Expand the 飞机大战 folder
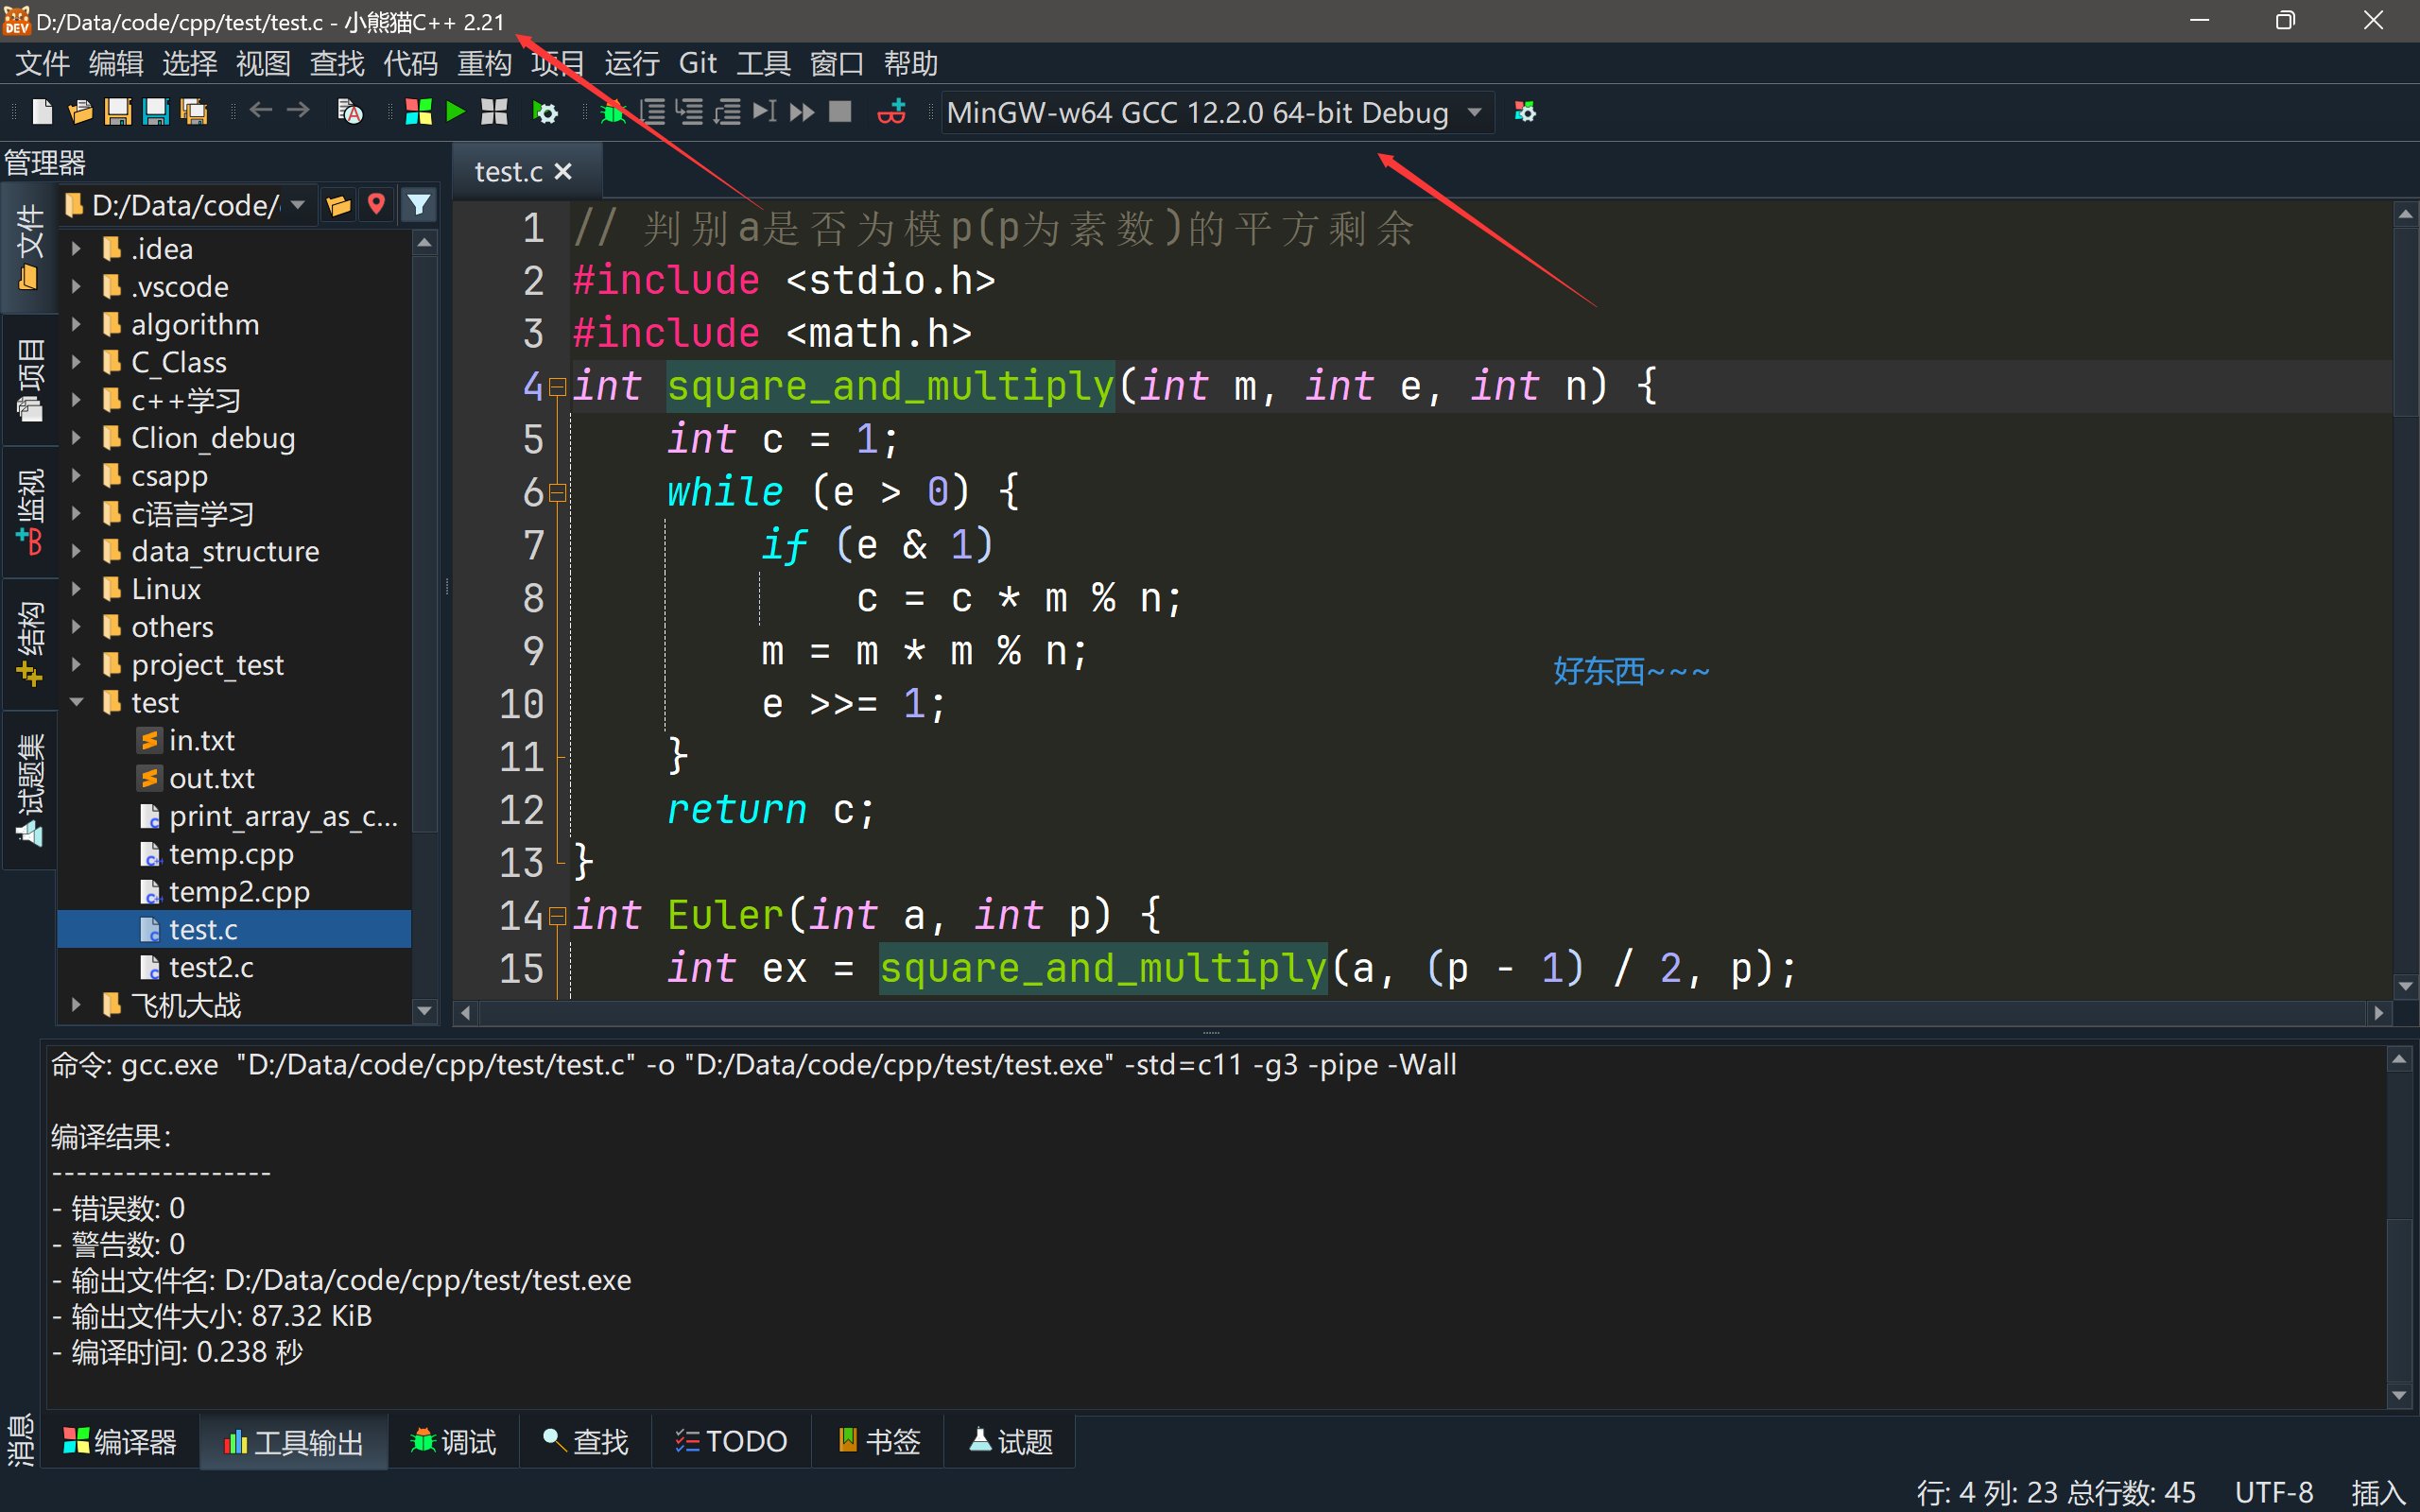The width and height of the screenshot is (2420, 1512). click(76, 1005)
